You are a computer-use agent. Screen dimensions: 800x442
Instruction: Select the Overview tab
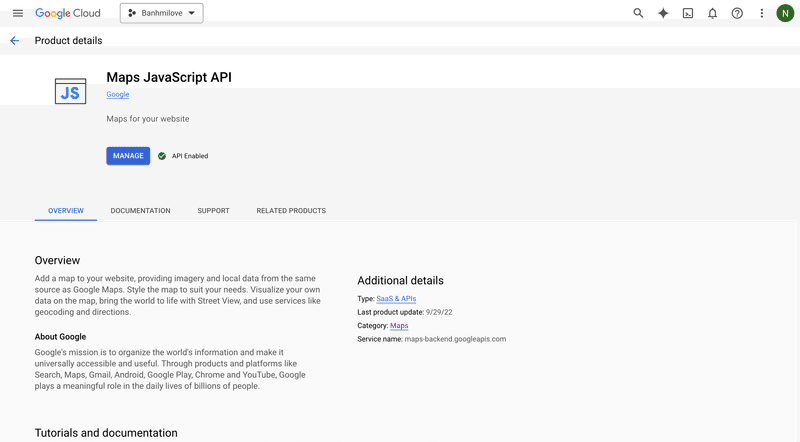[x=66, y=210]
